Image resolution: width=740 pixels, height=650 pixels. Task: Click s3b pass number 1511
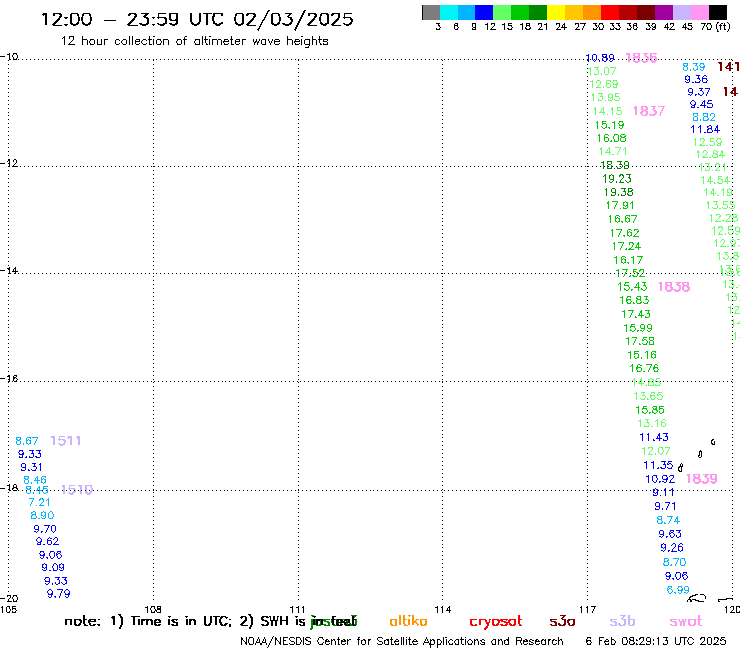pos(66,440)
